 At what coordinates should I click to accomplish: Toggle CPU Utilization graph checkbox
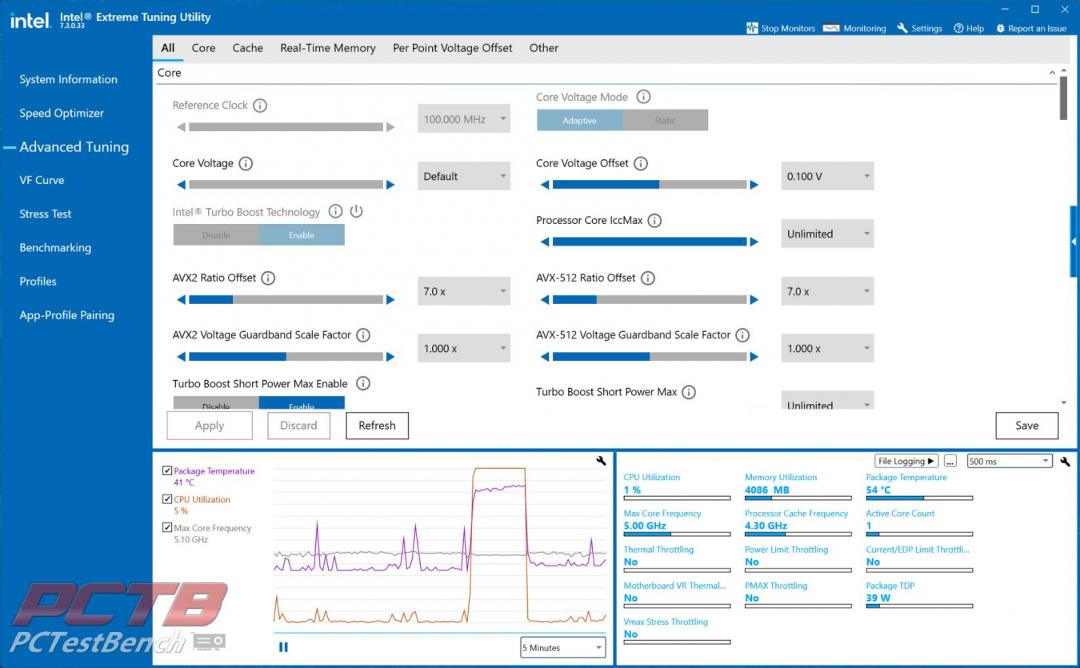tap(167, 499)
